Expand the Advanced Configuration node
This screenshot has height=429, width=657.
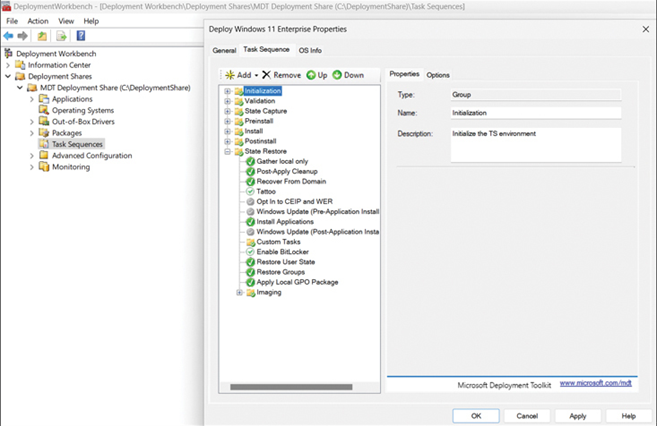(32, 156)
